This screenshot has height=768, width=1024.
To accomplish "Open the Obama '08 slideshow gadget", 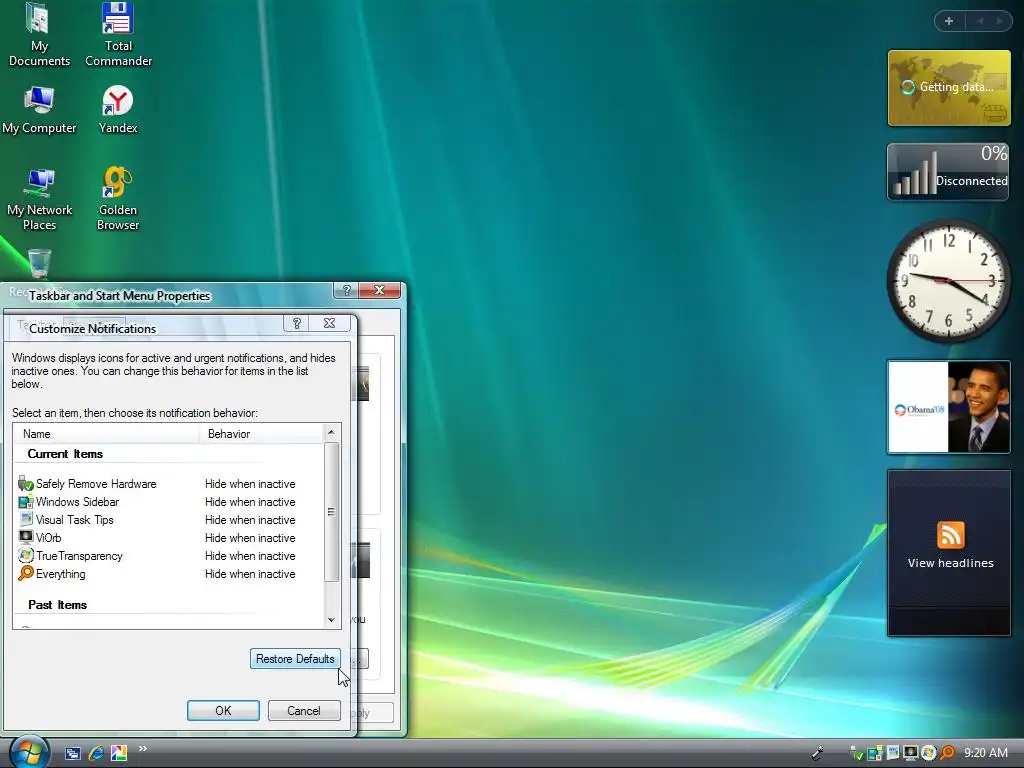I will 949,407.
